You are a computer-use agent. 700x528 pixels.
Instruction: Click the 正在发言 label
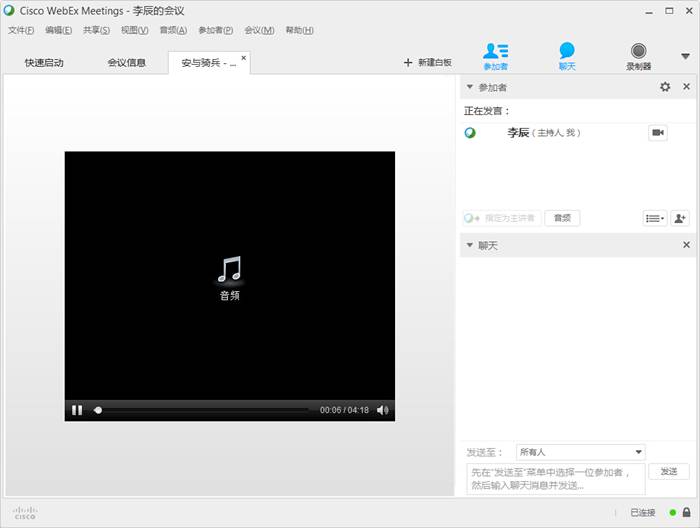coord(487,111)
